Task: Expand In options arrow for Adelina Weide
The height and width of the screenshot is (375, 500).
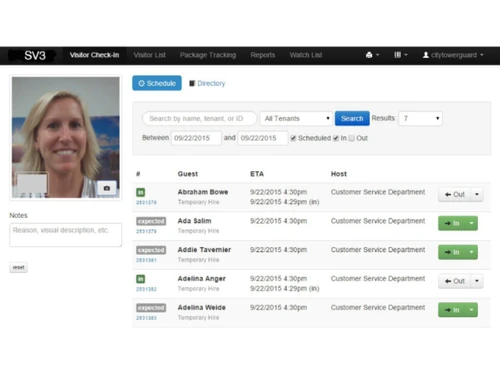Action: point(471,310)
